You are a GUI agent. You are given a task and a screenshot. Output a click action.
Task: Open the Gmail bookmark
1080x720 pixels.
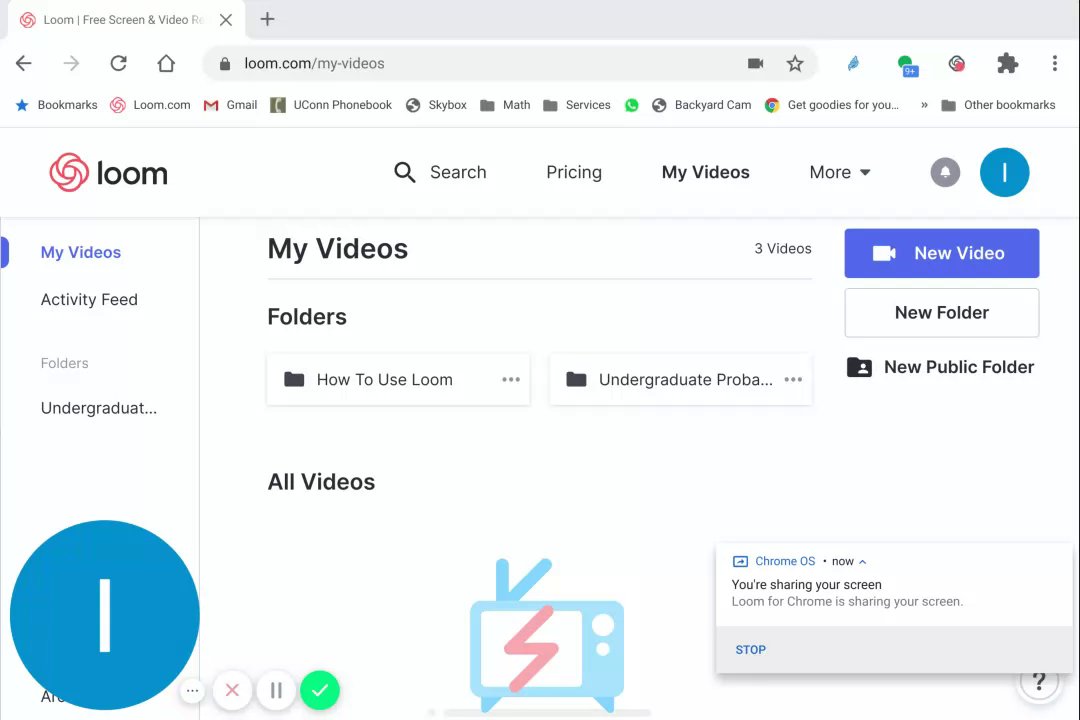[231, 105]
